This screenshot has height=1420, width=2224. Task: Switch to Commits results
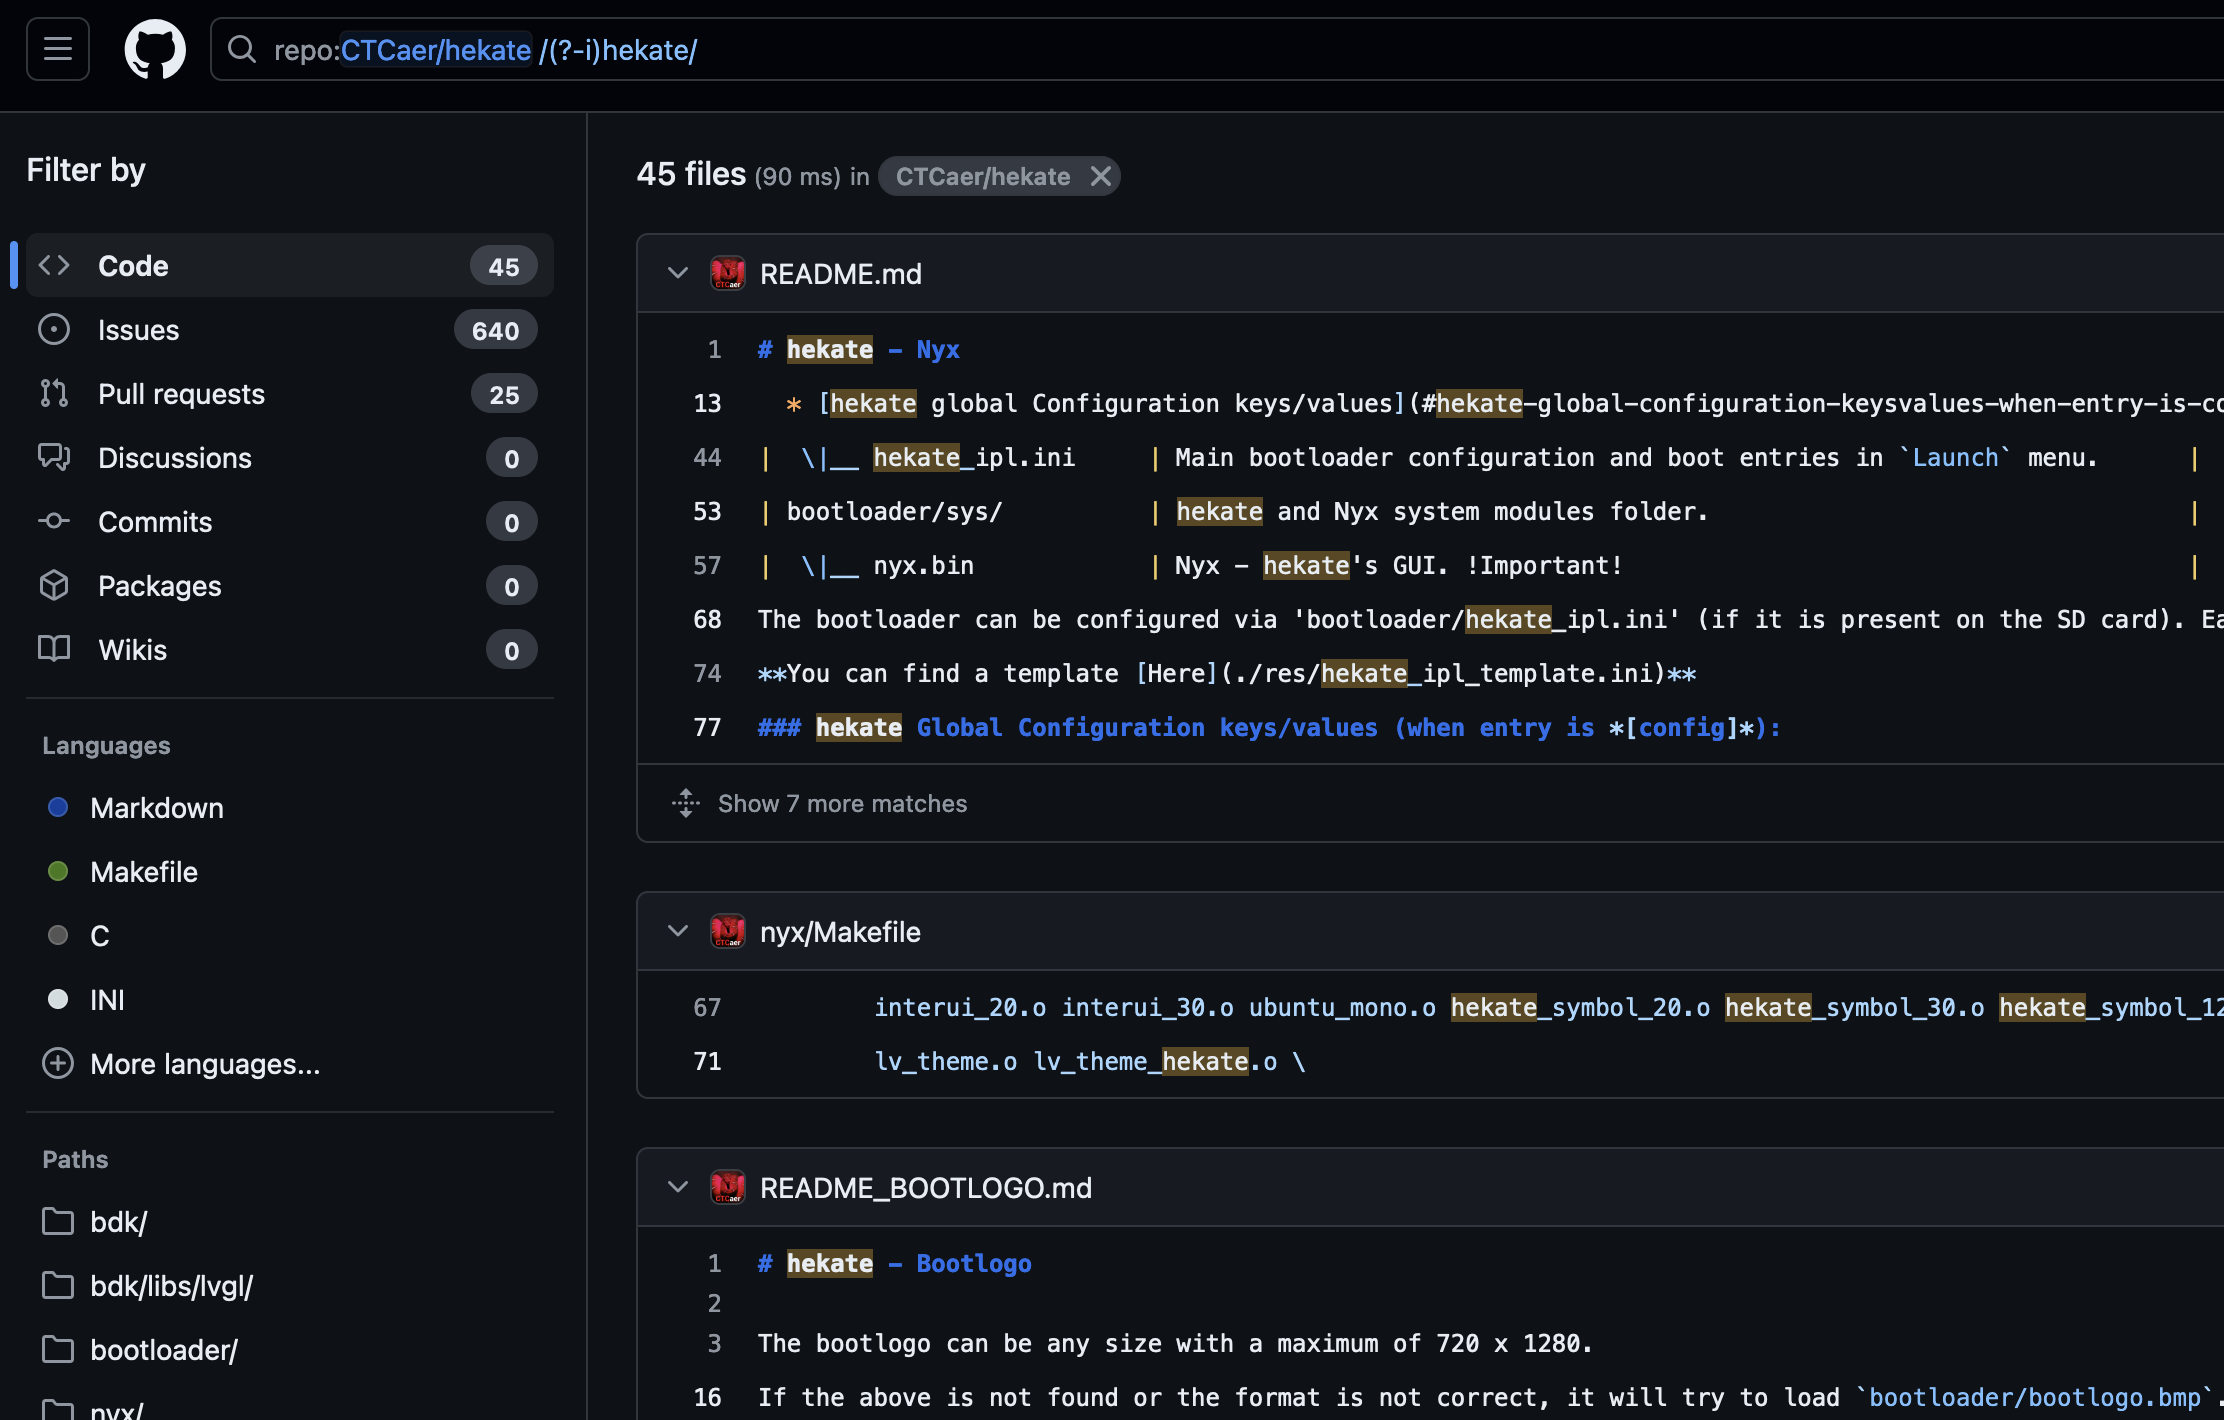point(290,521)
